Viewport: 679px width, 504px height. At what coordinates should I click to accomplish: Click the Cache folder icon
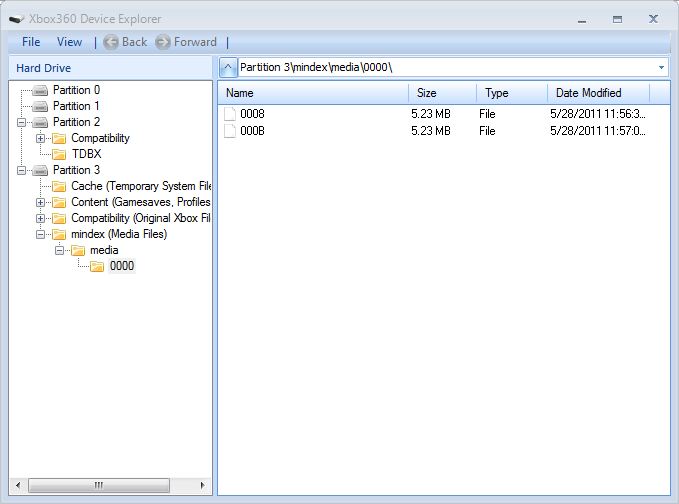59,187
